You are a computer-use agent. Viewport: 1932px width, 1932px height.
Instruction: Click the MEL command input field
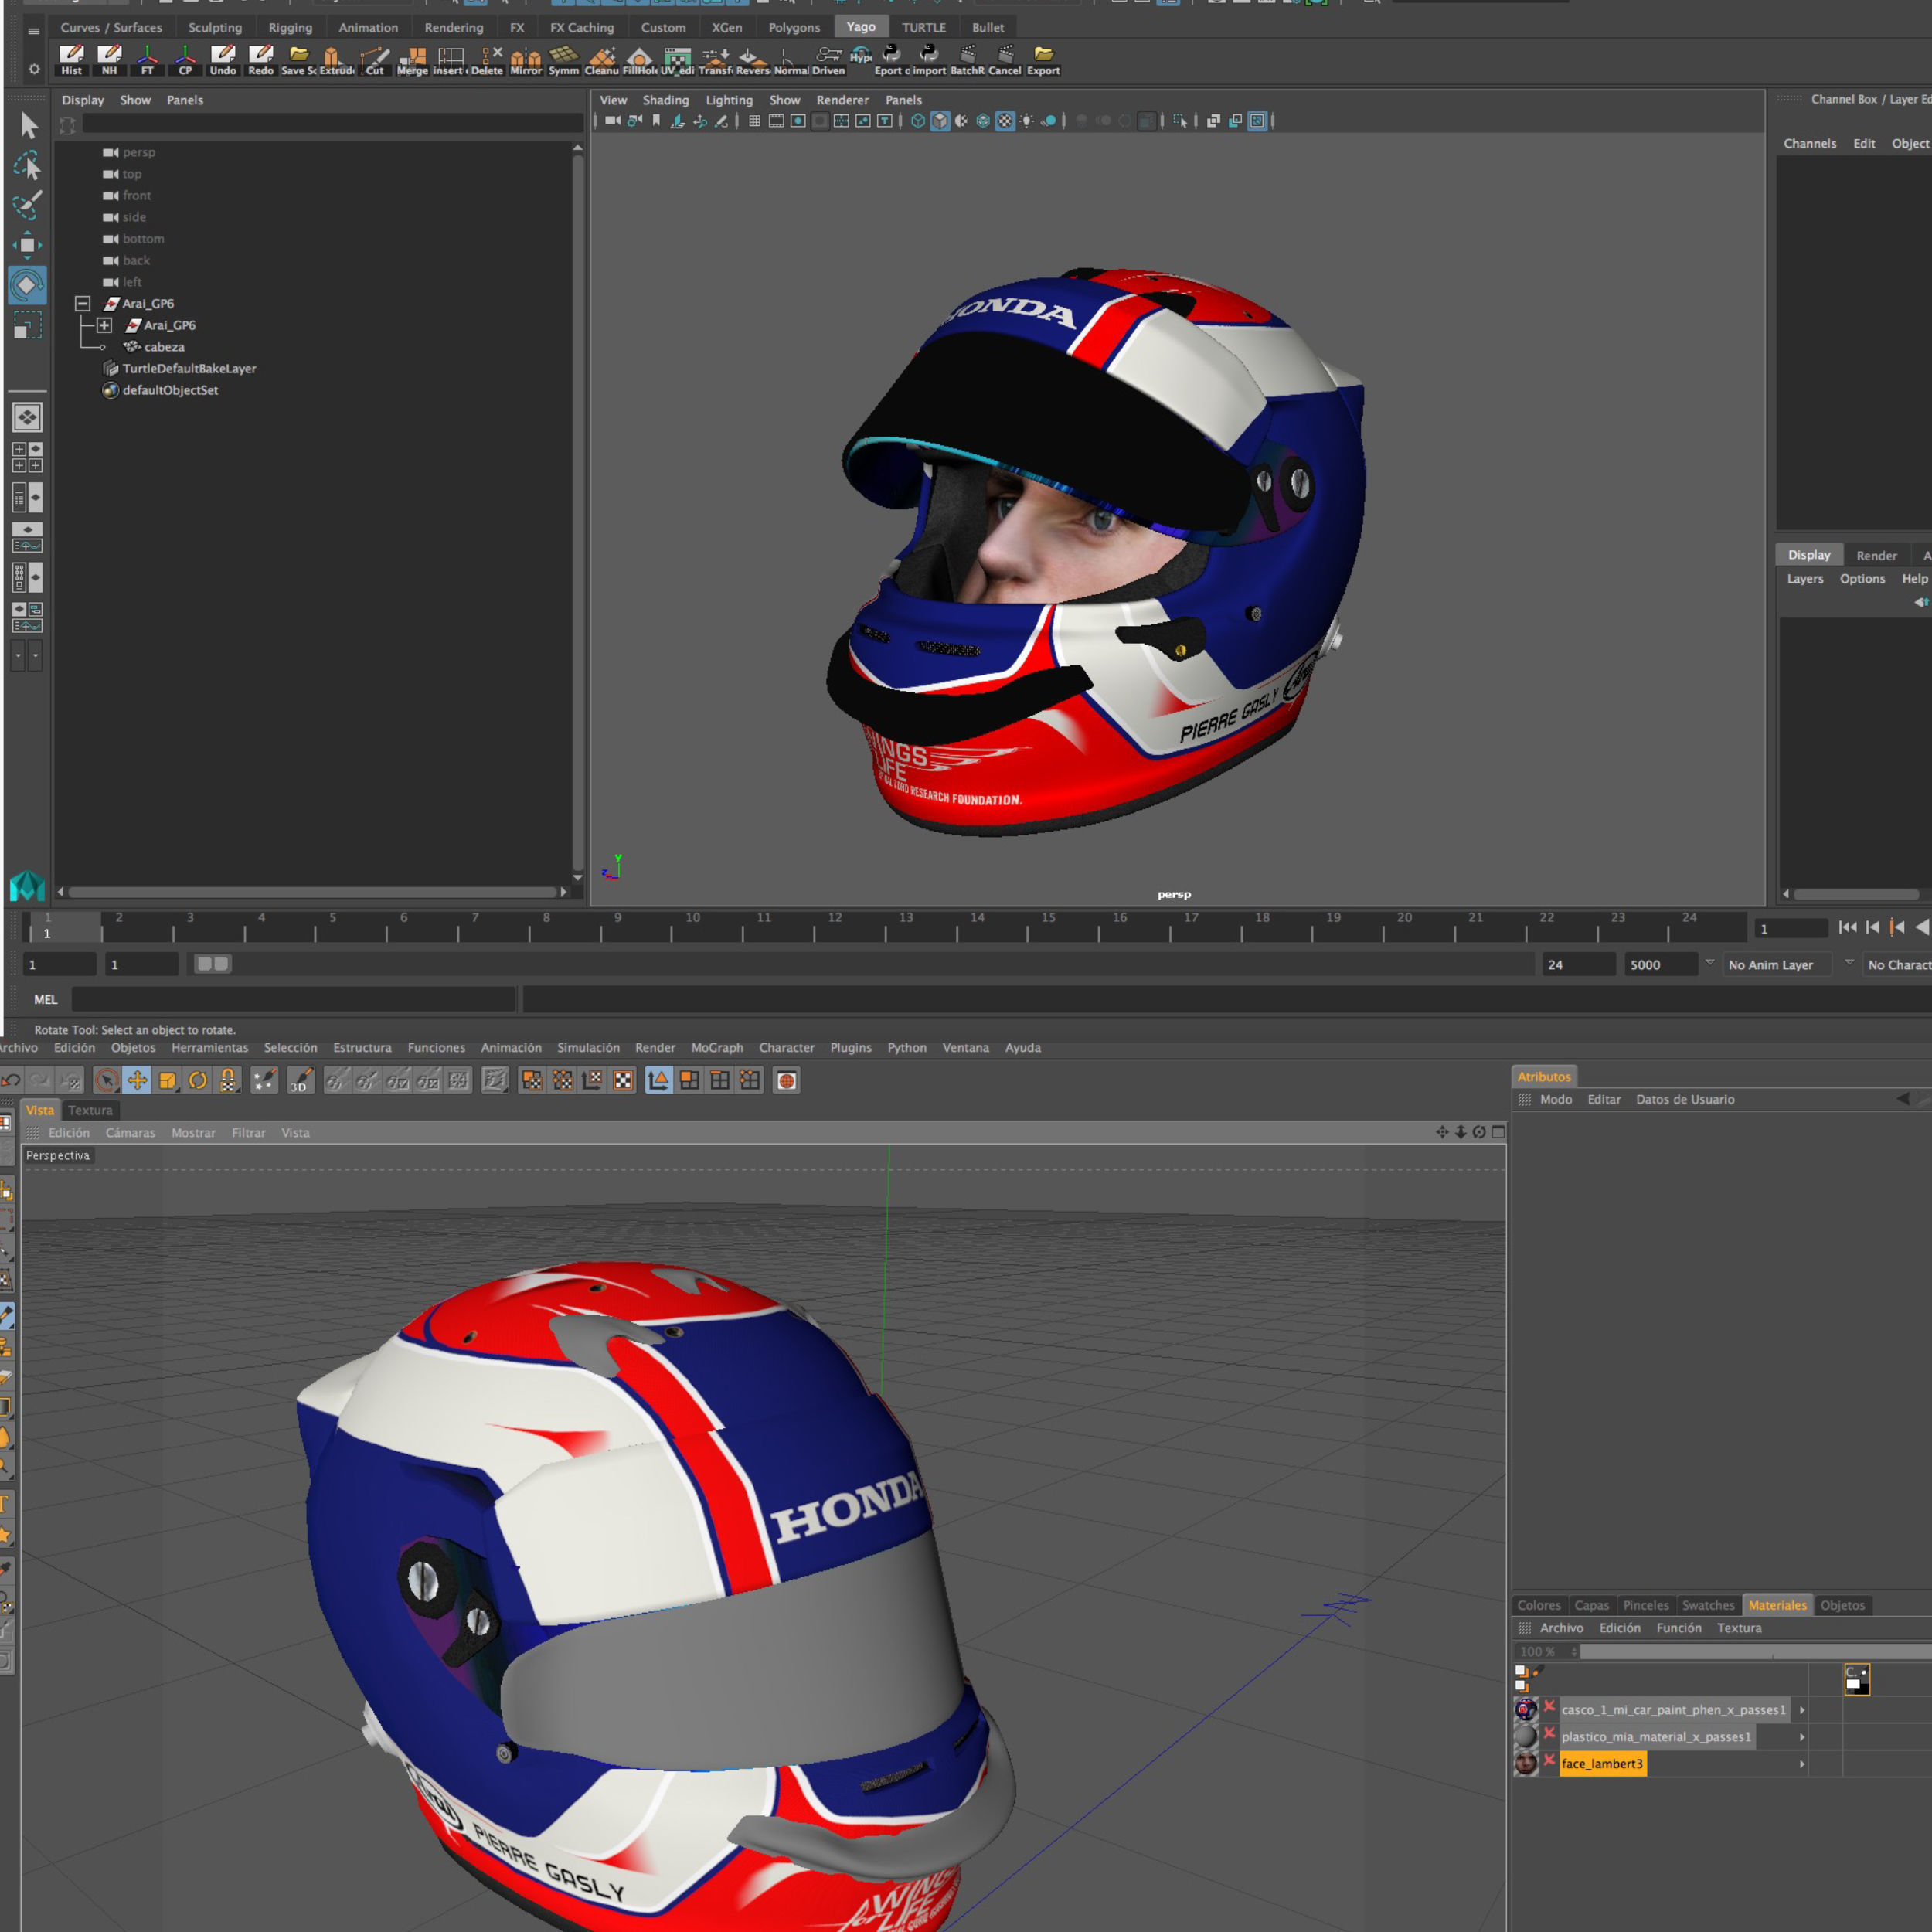coord(294,999)
